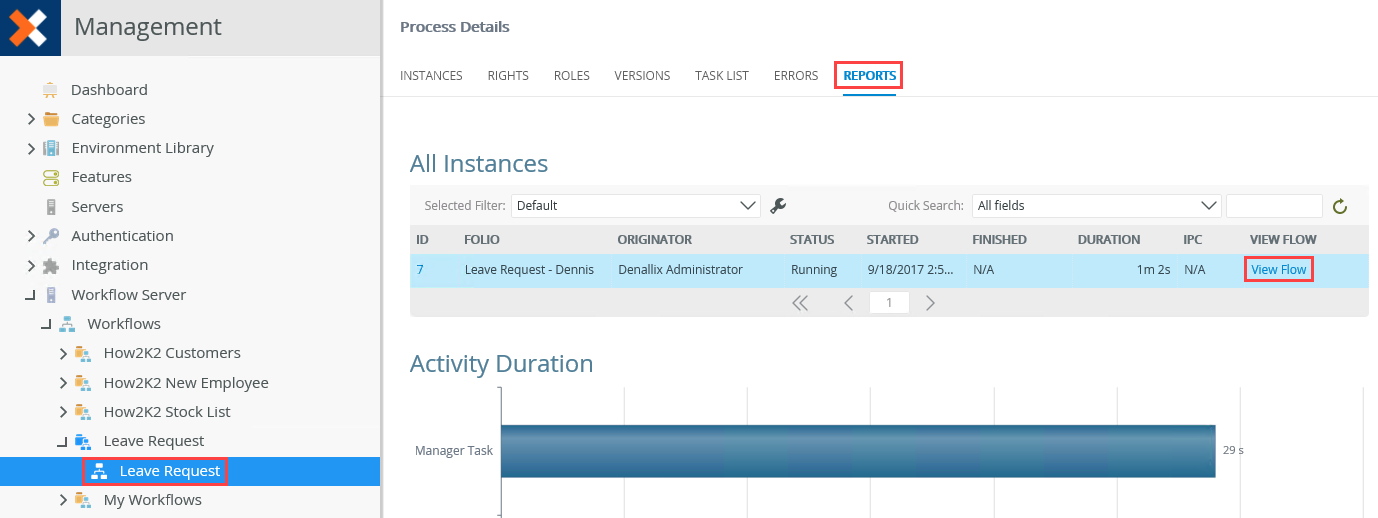Open the Quick Search fields dropdown
Screen dimensions: 1378x518
click(1096, 206)
